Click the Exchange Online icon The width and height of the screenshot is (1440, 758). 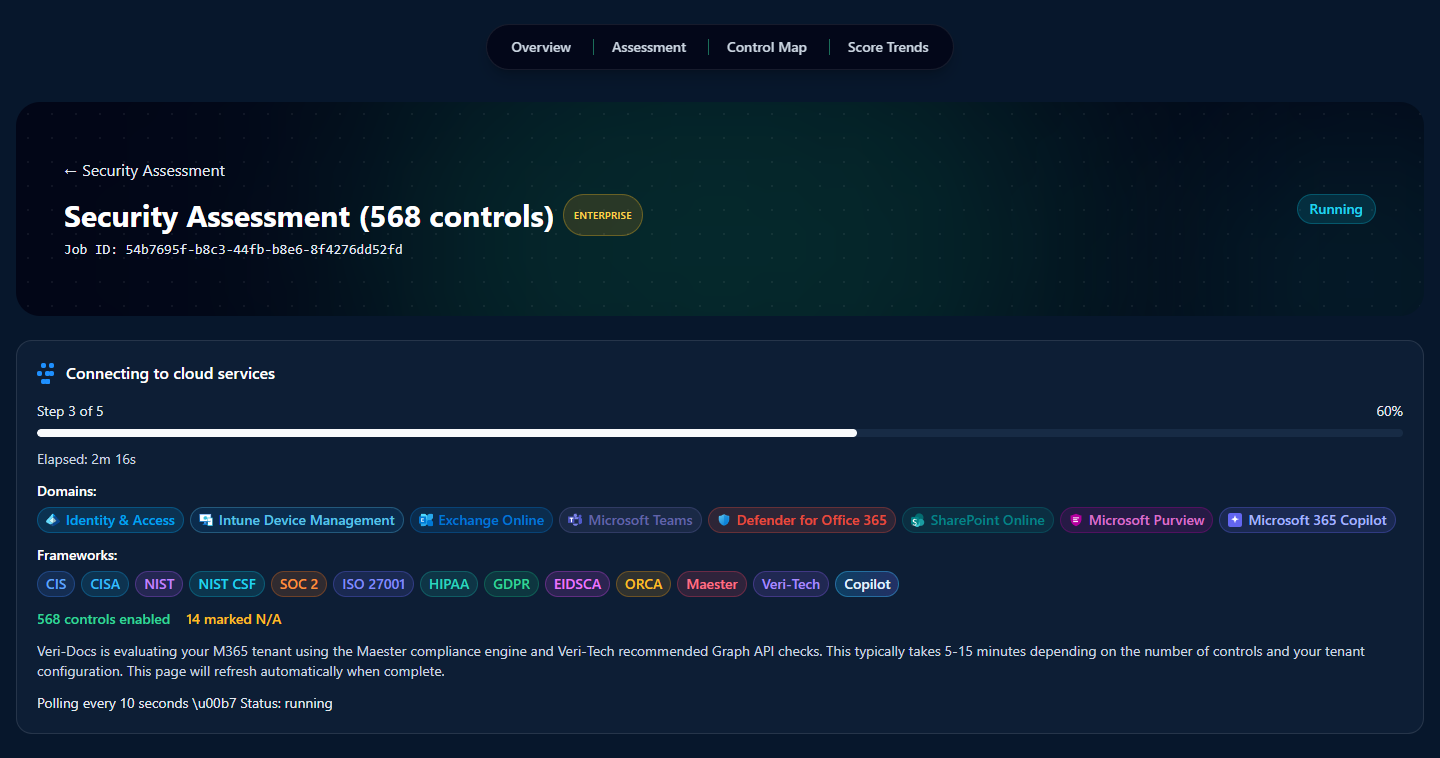tap(425, 520)
